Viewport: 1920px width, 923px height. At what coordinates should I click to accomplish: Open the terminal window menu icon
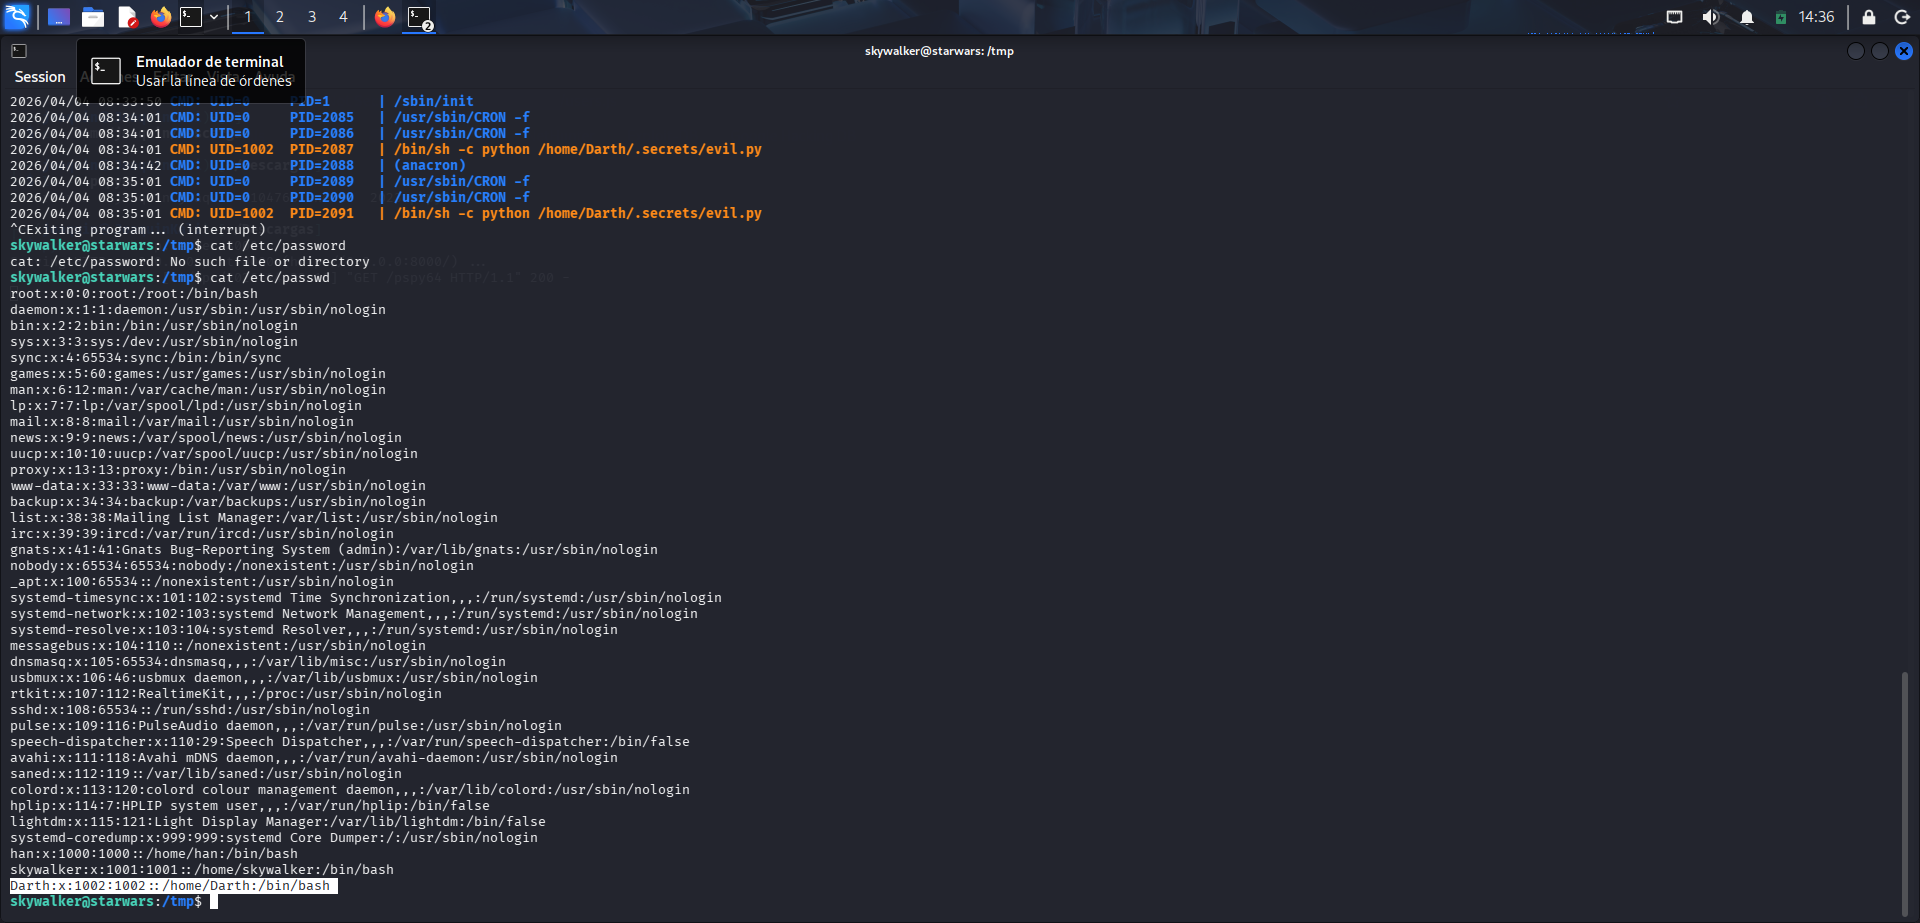point(19,51)
